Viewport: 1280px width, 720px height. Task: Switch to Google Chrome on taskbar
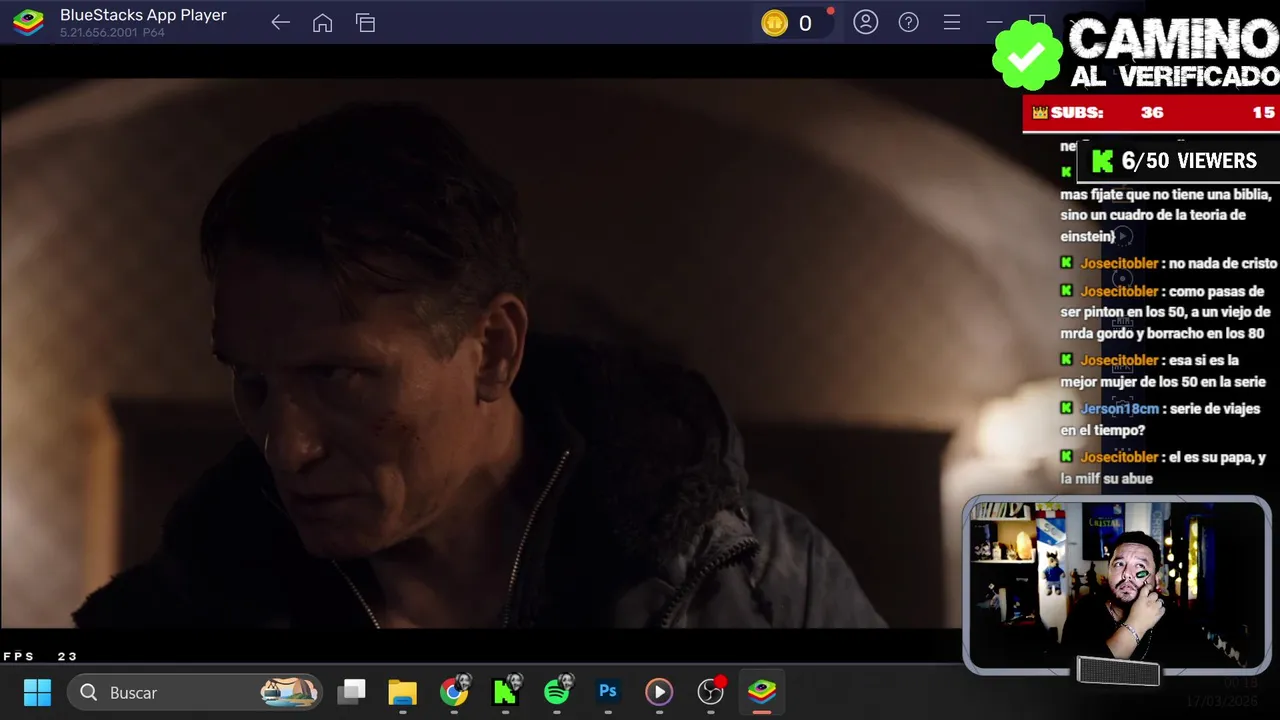[x=454, y=692]
